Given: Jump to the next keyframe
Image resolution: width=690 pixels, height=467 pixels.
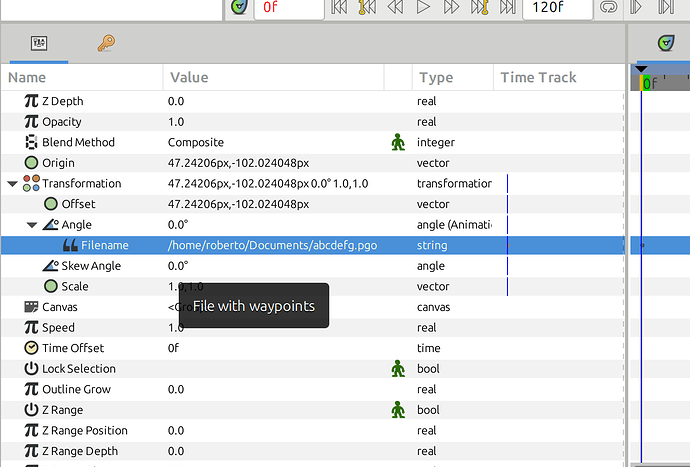Looking at the screenshot, I should pos(480,7).
